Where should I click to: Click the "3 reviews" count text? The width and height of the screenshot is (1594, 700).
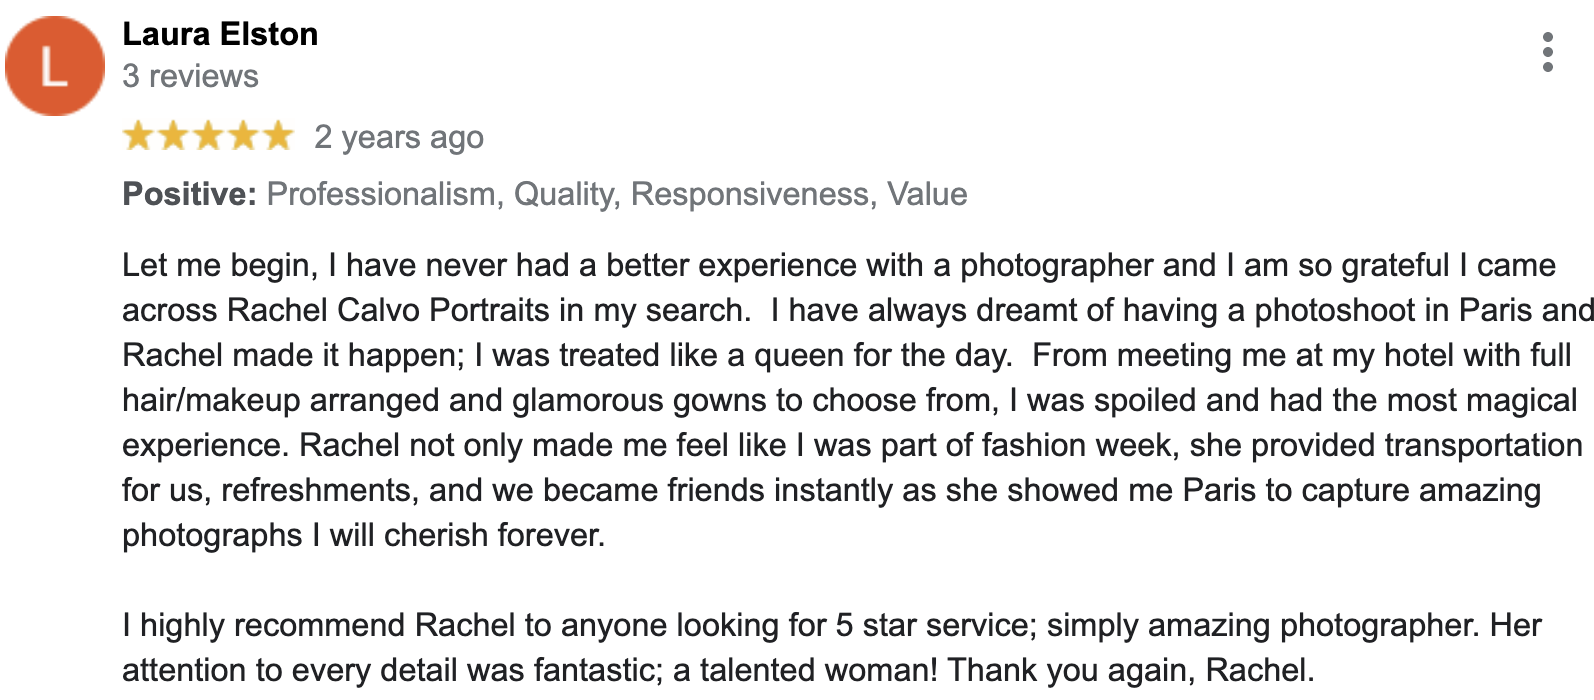tap(190, 76)
